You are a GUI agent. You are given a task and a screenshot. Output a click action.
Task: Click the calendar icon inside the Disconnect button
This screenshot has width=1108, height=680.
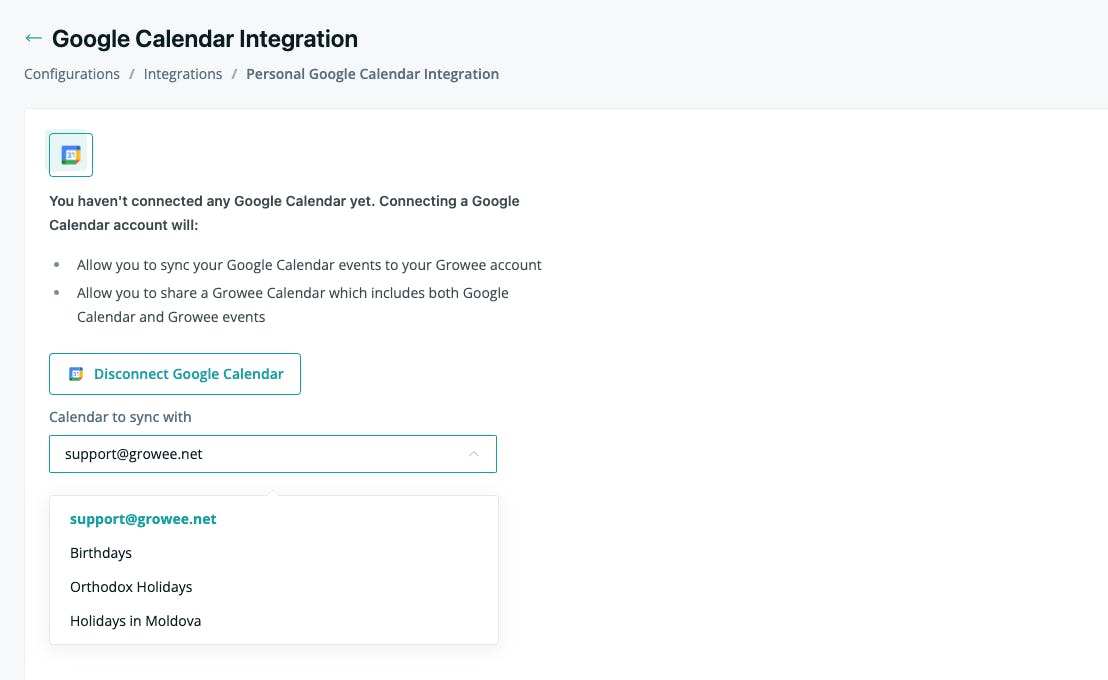[x=76, y=374]
